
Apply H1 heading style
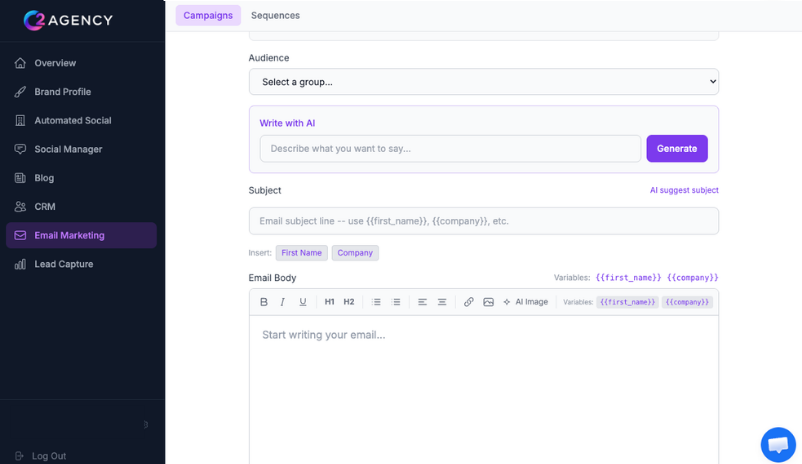click(x=329, y=302)
